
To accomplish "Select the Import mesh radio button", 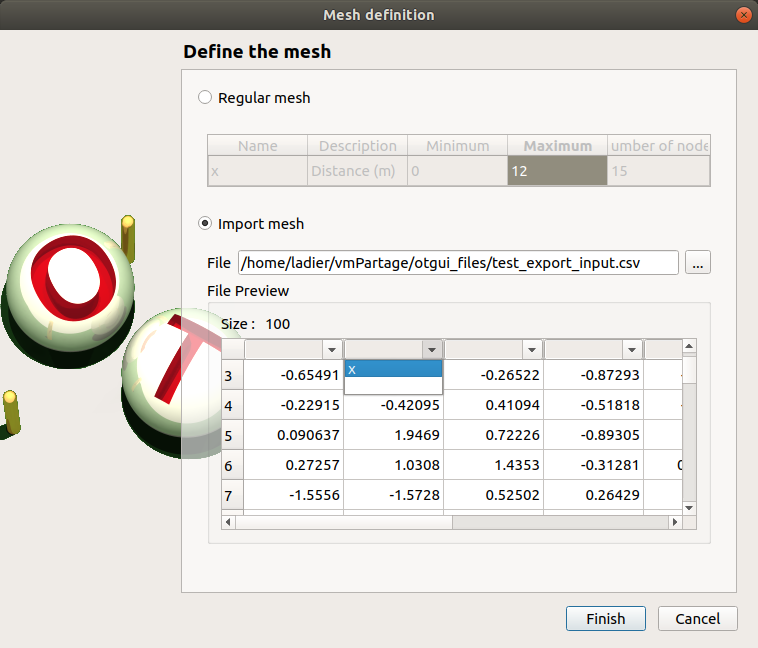I will pos(205,224).
